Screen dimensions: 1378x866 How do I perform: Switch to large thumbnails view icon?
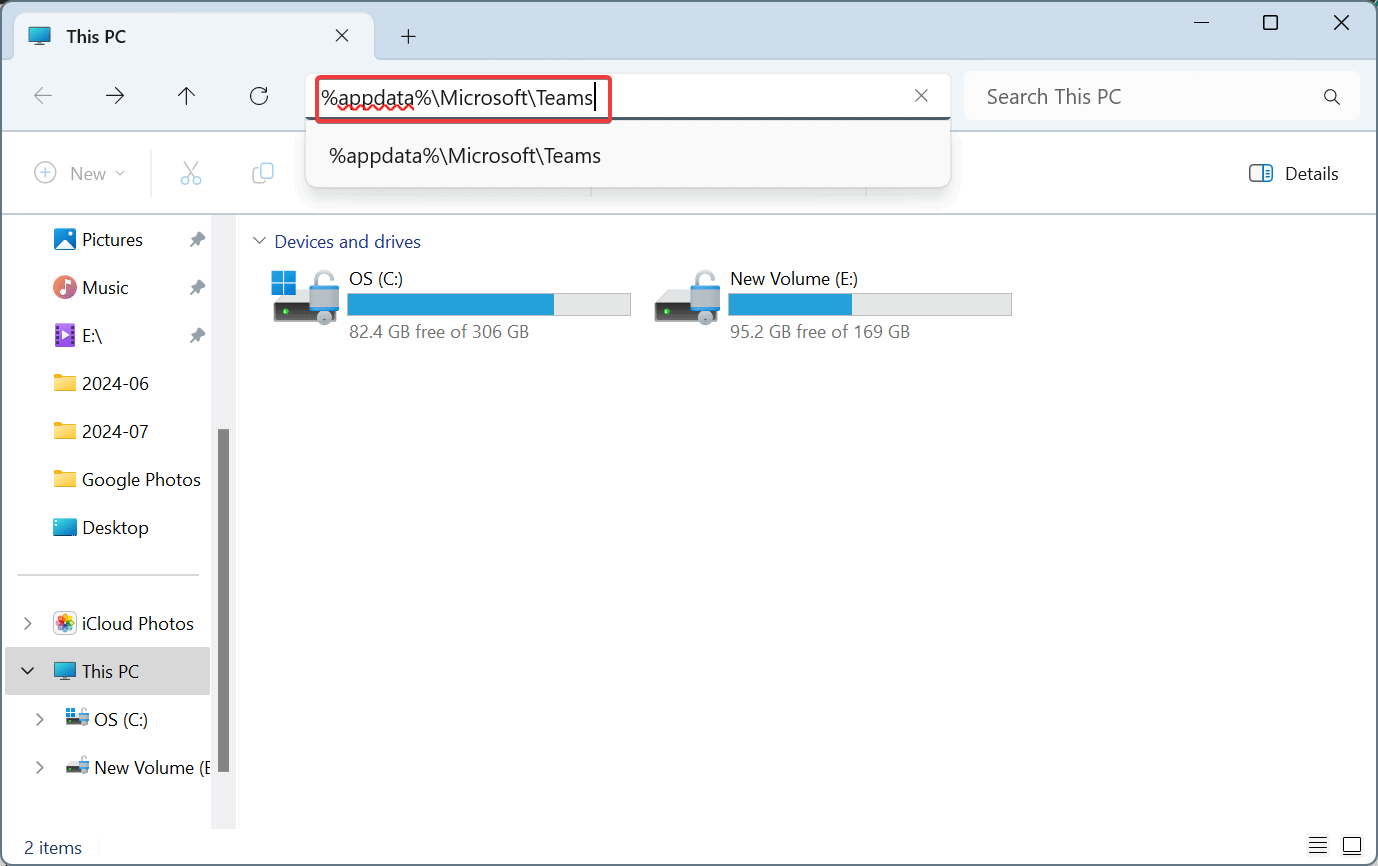(1351, 845)
